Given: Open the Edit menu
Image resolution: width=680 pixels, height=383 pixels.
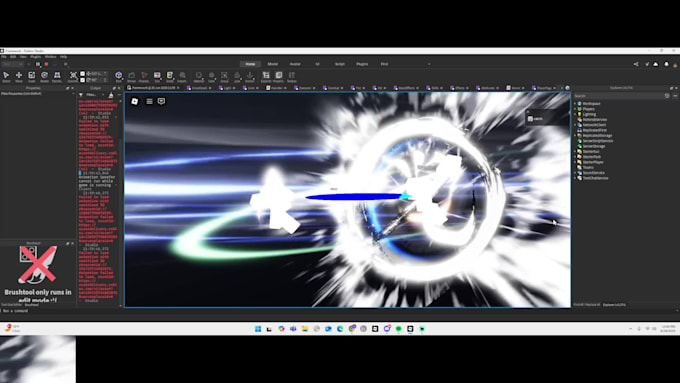Looking at the screenshot, I should pyautogui.click(x=13, y=57).
